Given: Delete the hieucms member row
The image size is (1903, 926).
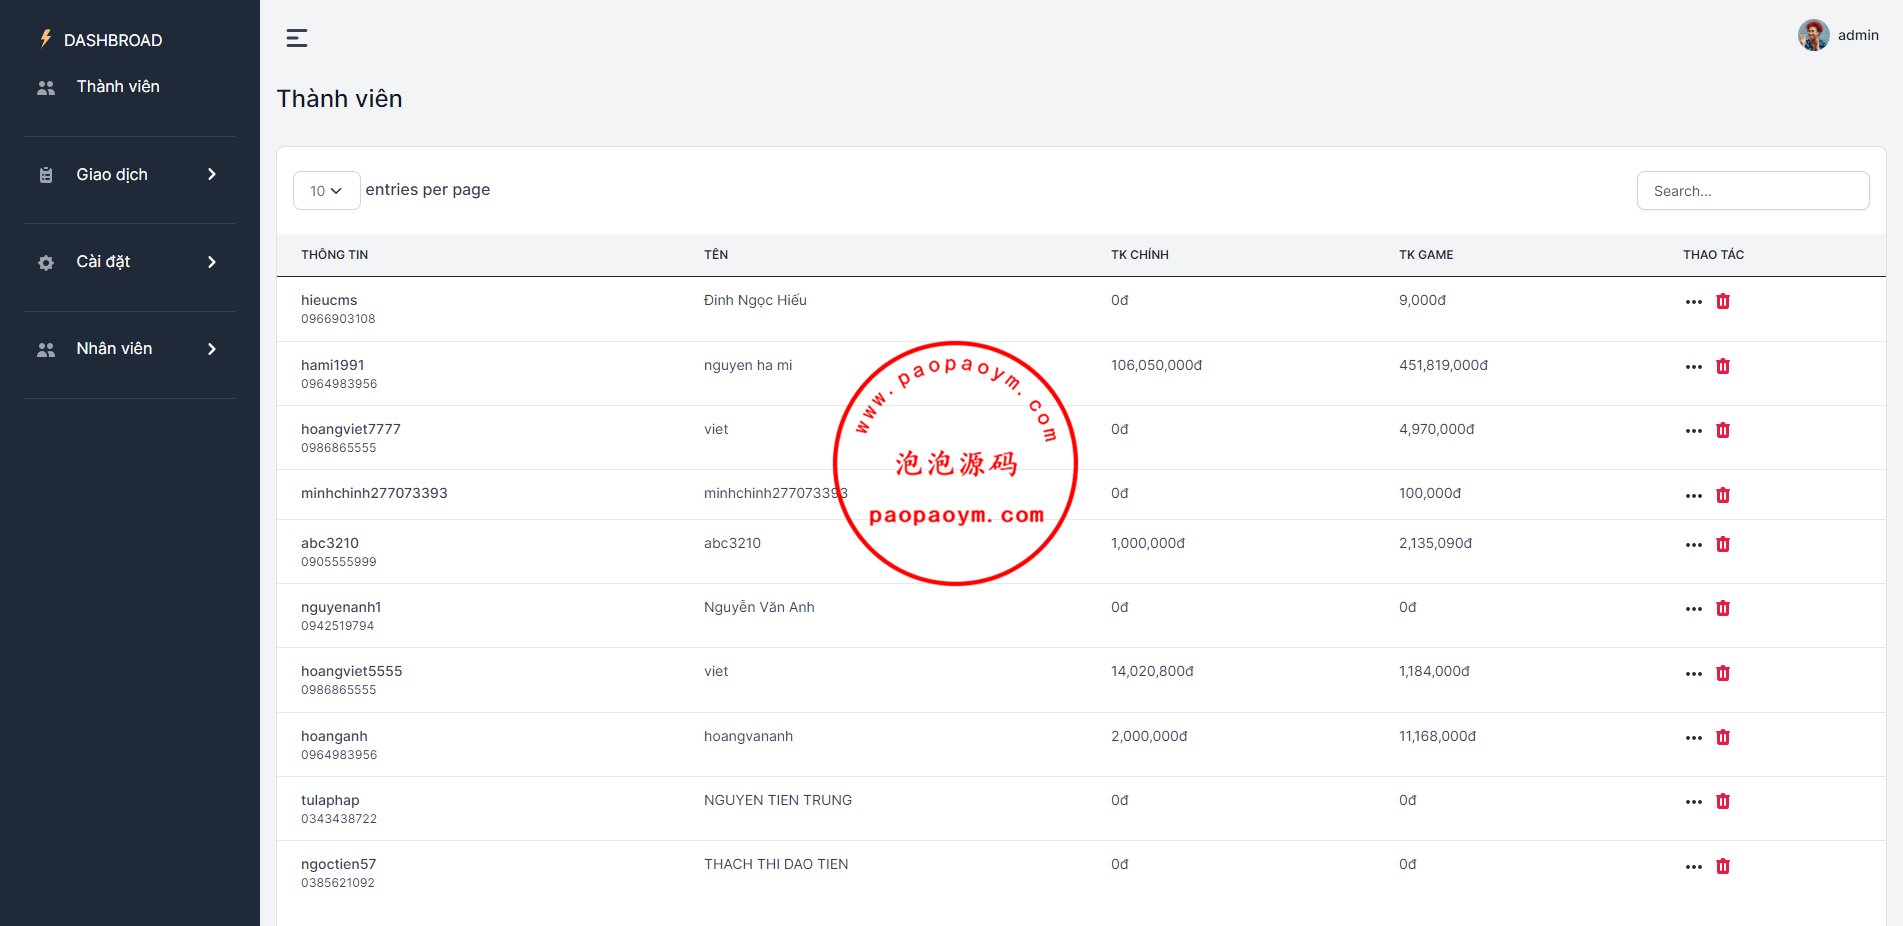Looking at the screenshot, I should pyautogui.click(x=1722, y=301).
